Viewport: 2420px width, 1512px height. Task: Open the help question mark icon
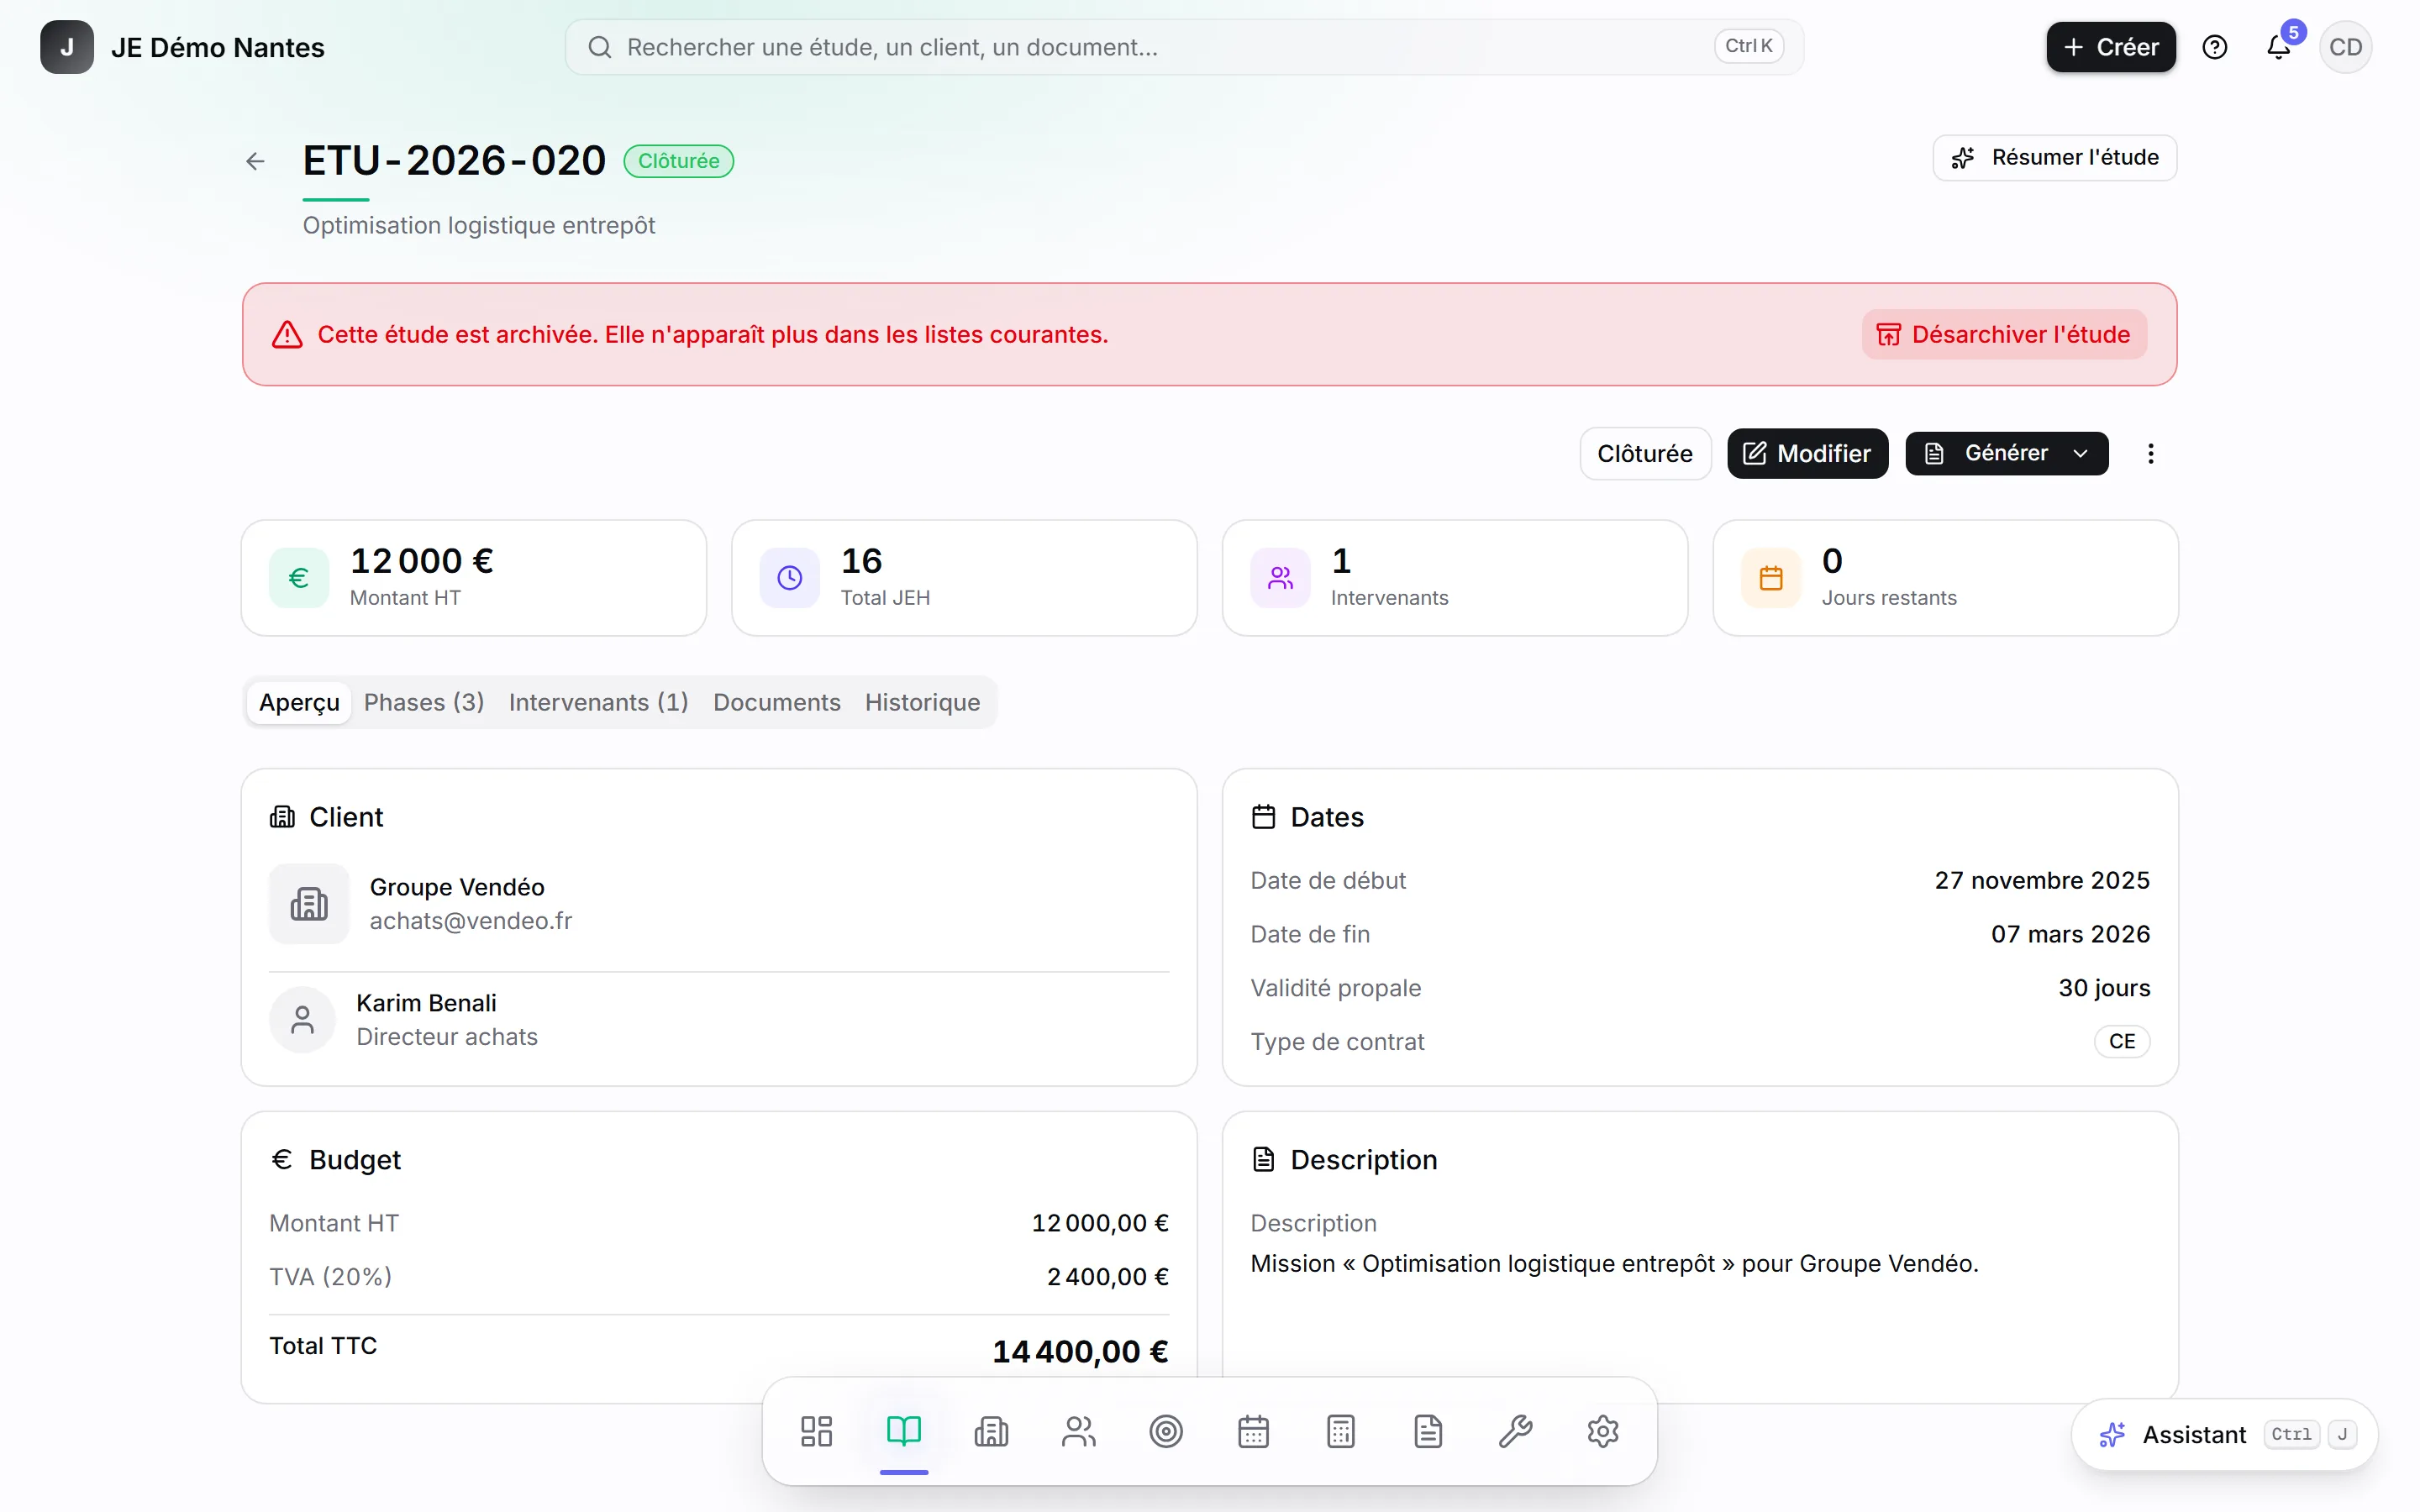[x=2214, y=47]
